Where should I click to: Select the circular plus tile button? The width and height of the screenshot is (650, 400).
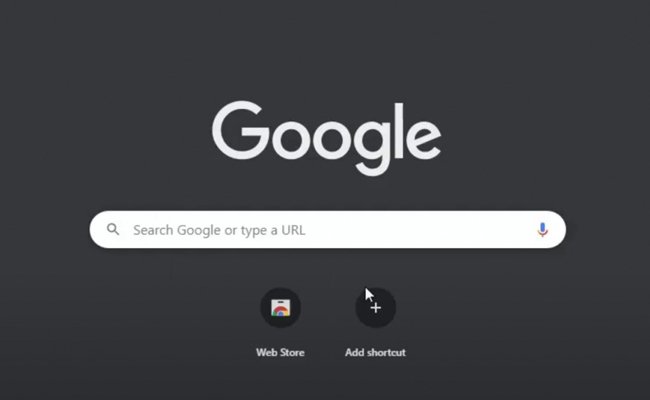pyautogui.click(x=376, y=308)
